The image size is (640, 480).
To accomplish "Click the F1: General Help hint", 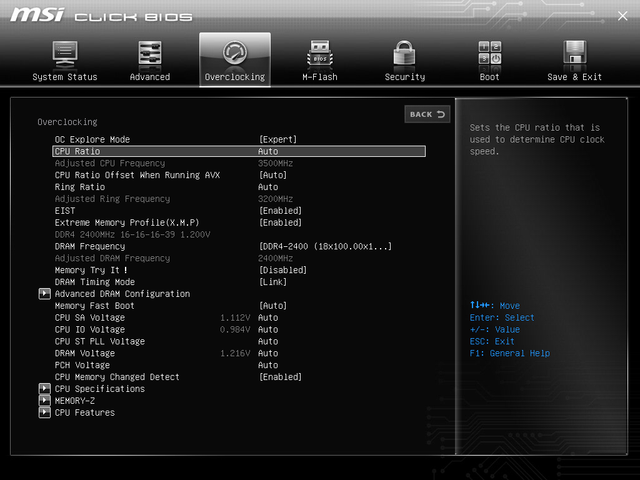I will 510,353.
